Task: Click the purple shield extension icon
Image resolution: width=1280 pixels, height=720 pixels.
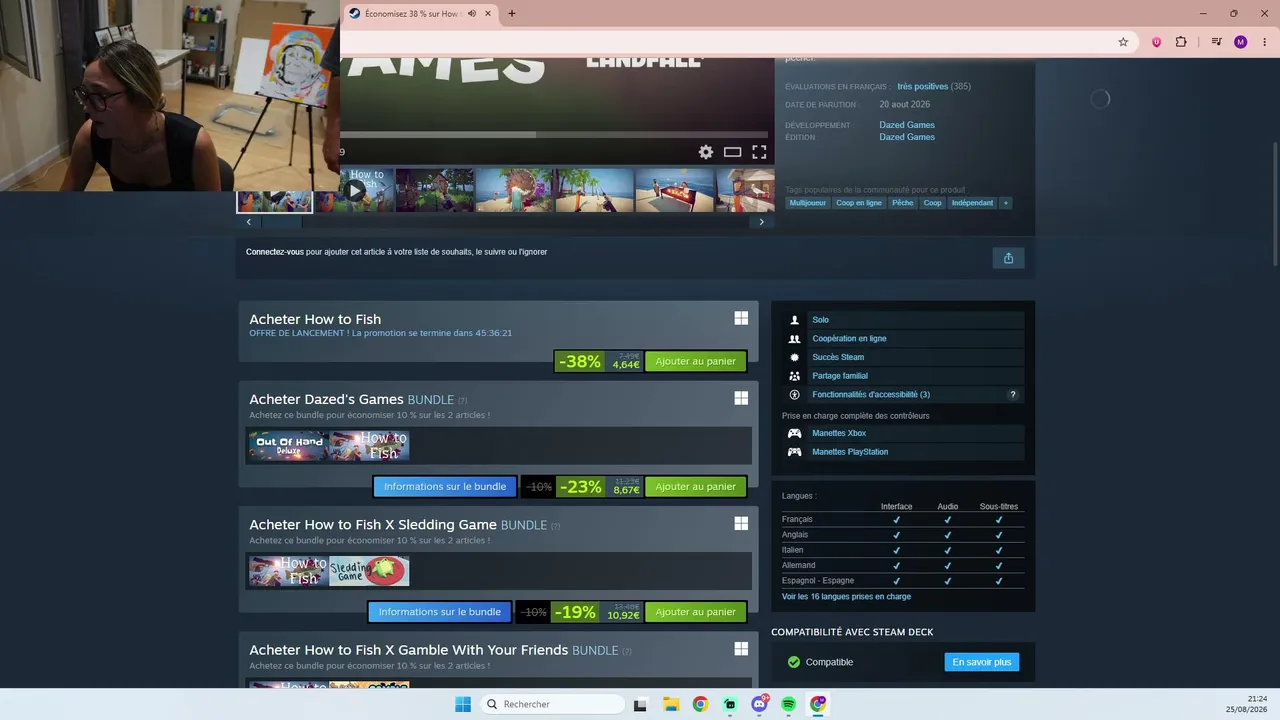Action: (x=1157, y=42)
